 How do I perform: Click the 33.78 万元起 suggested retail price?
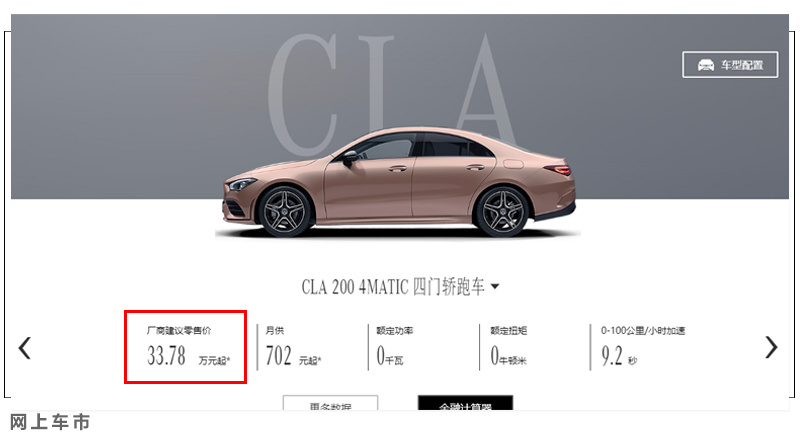click(188, 355)
